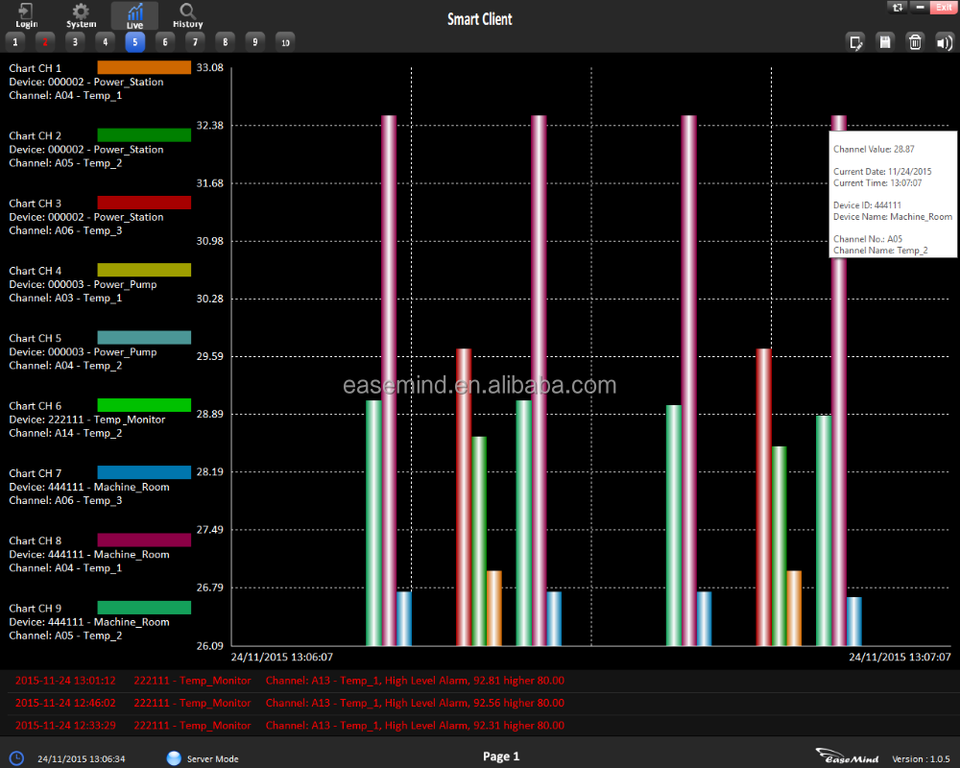Click the edit page icon
The height and width of the screenshot is (768, 960).
pyautogui.click(x=855, y=41)
